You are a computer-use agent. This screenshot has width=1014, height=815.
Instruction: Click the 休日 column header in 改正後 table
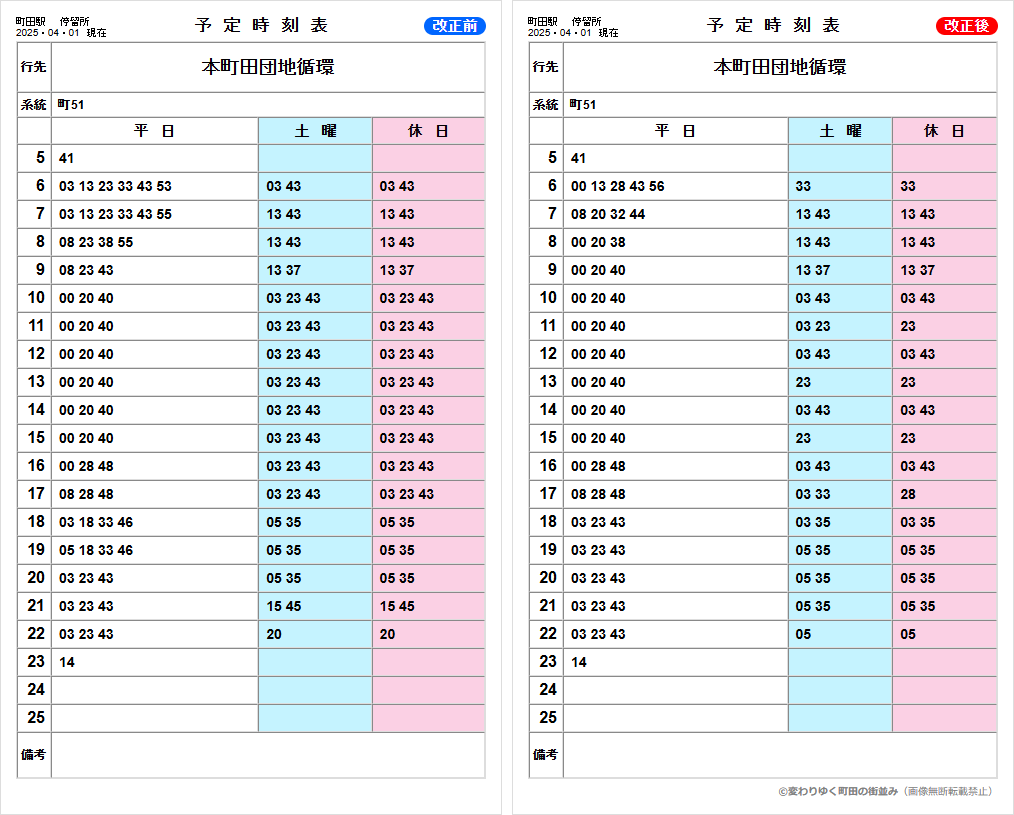click(x=944, y=131)
